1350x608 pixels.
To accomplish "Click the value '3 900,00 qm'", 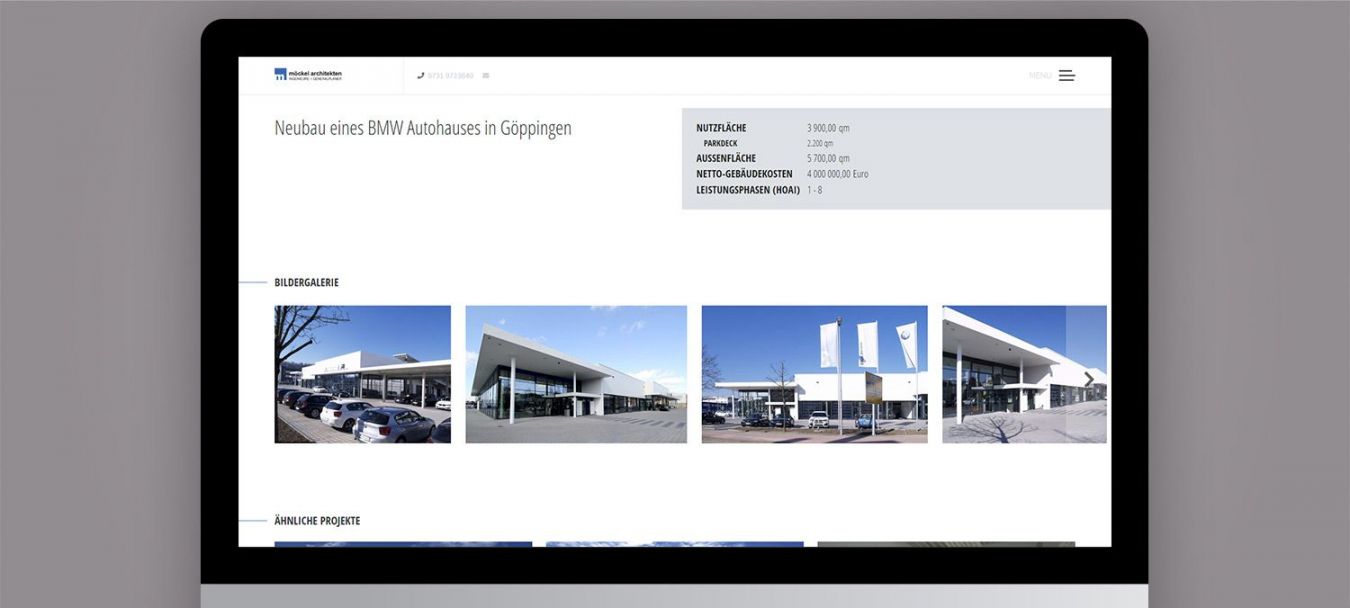I will pyautogui.click(x=828, y=128).
